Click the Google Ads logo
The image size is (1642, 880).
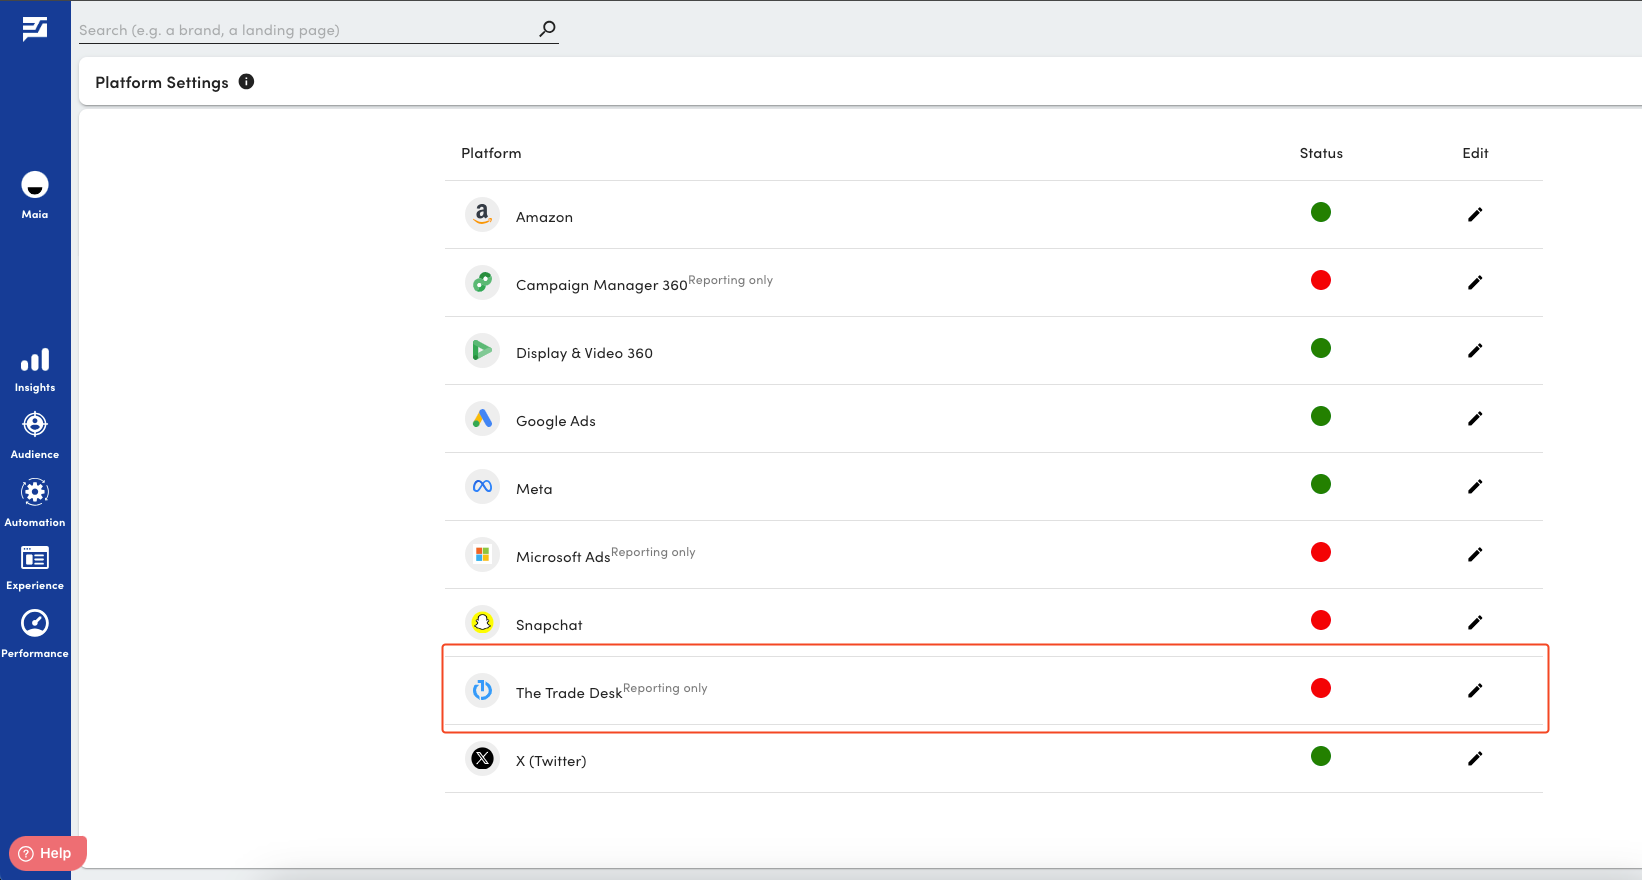(482, 418)
